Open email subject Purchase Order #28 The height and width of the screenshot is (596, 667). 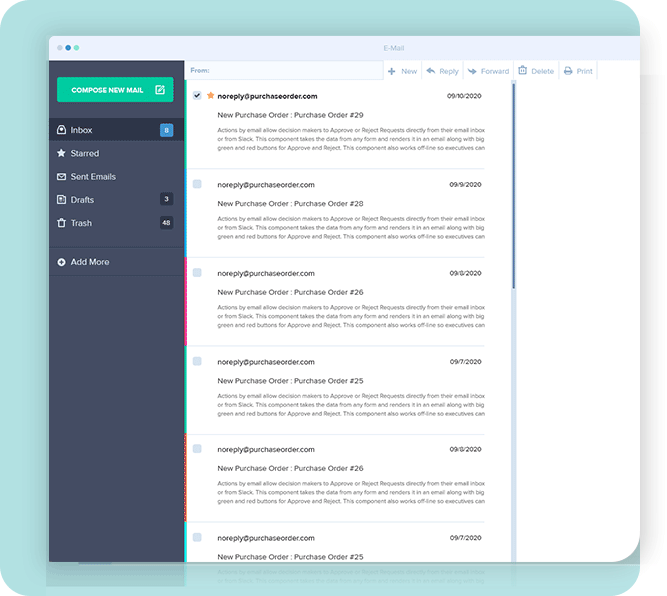(x=290, y=203)
